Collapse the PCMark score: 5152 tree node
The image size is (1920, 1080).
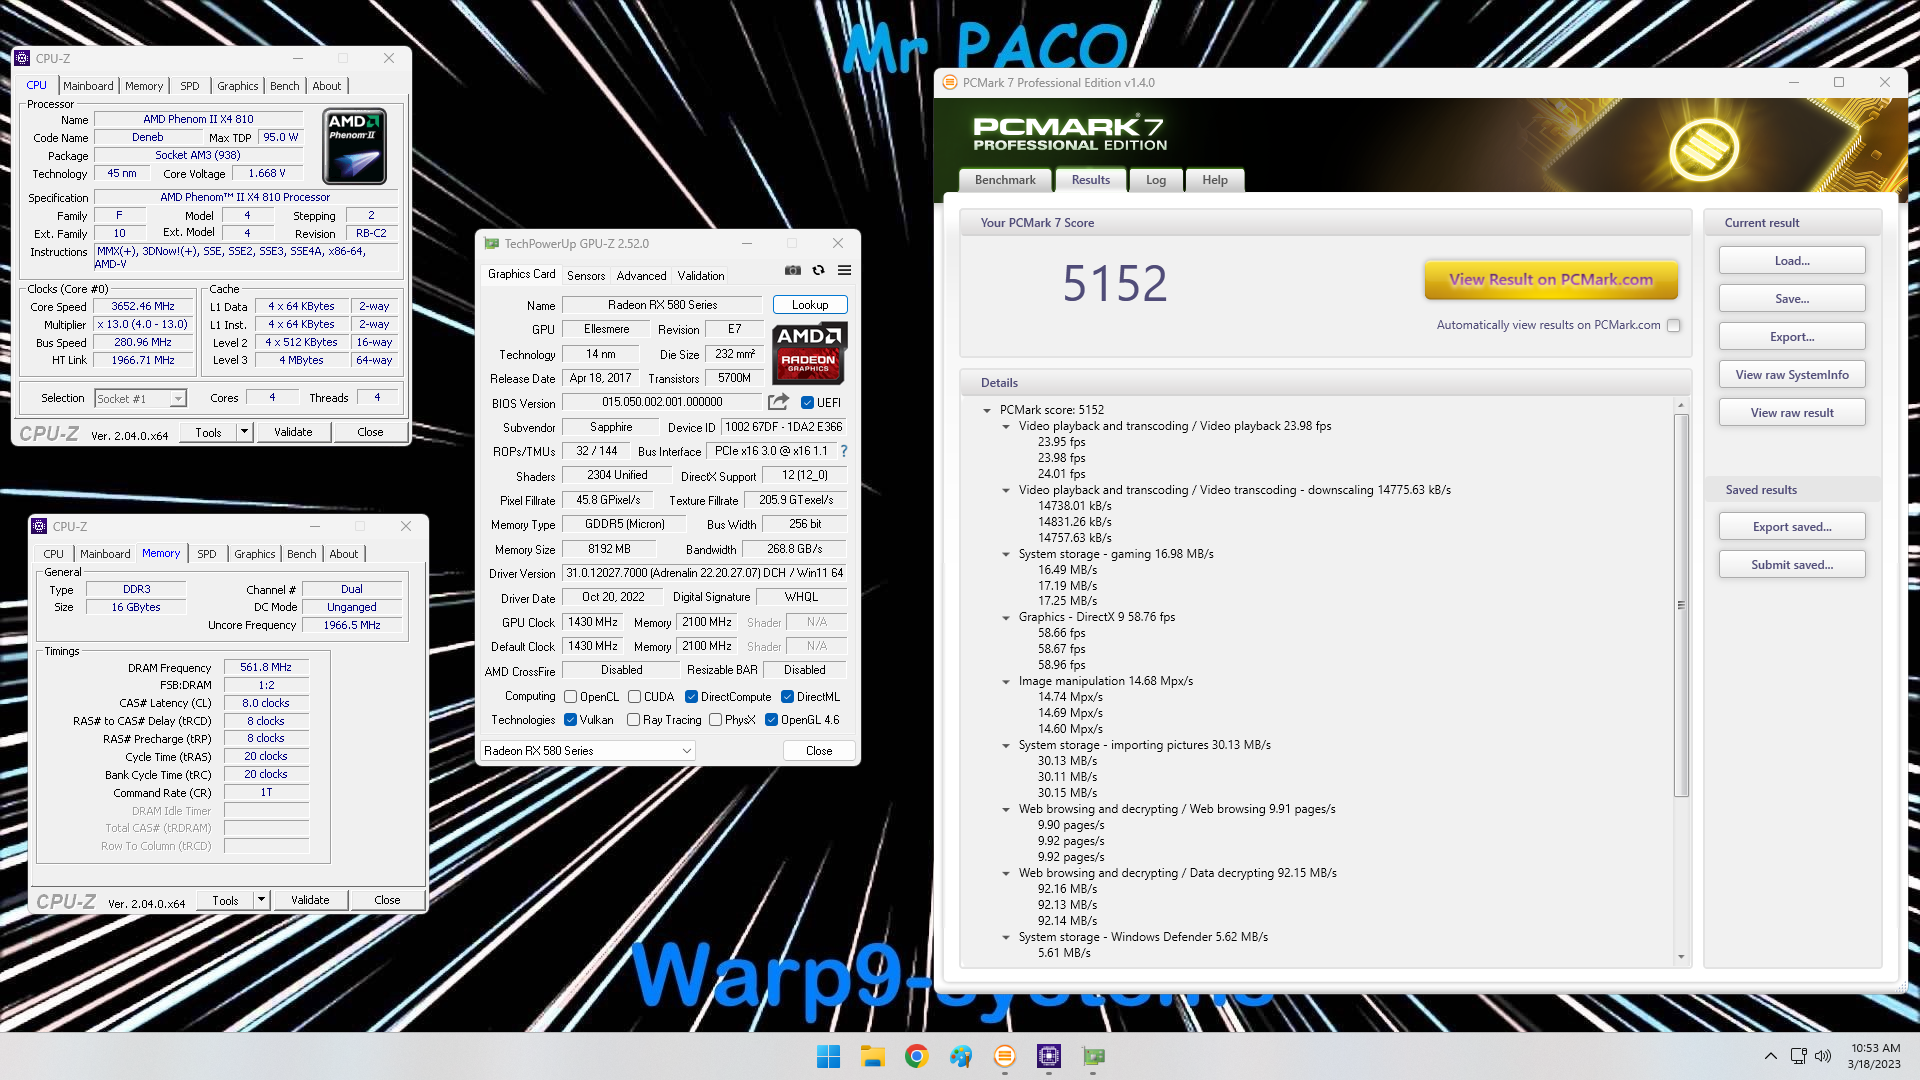(x=987, y=410)
